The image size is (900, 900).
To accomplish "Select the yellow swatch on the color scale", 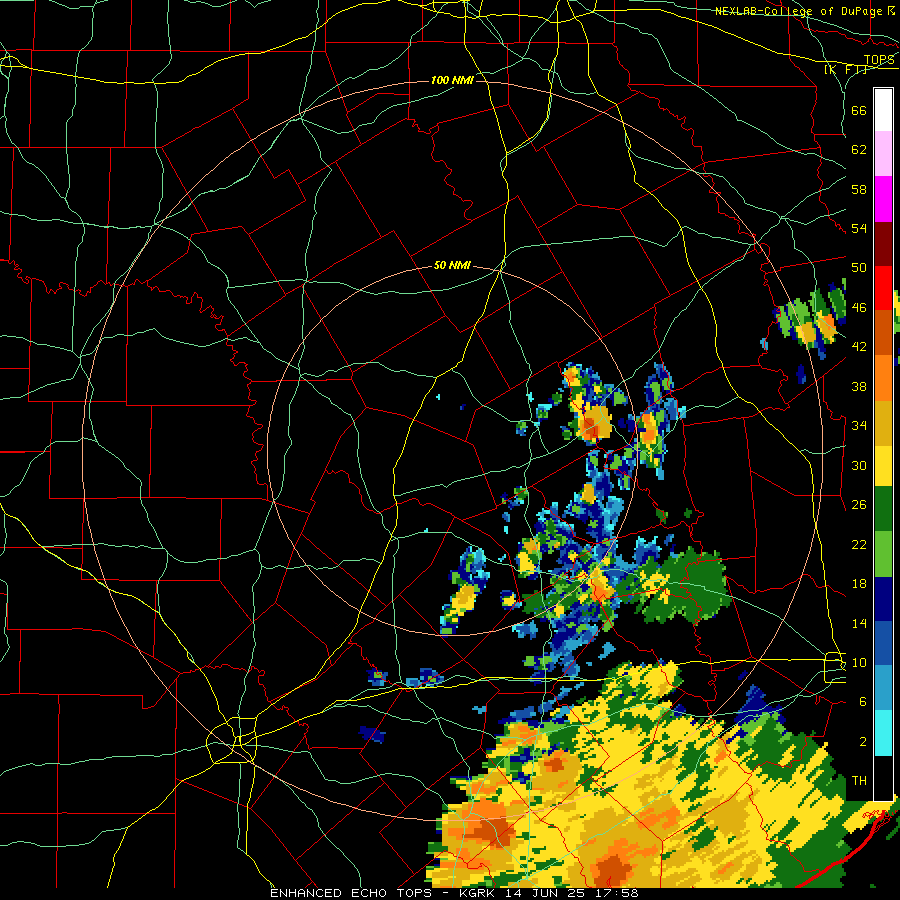I will click(x=883, y=465).
